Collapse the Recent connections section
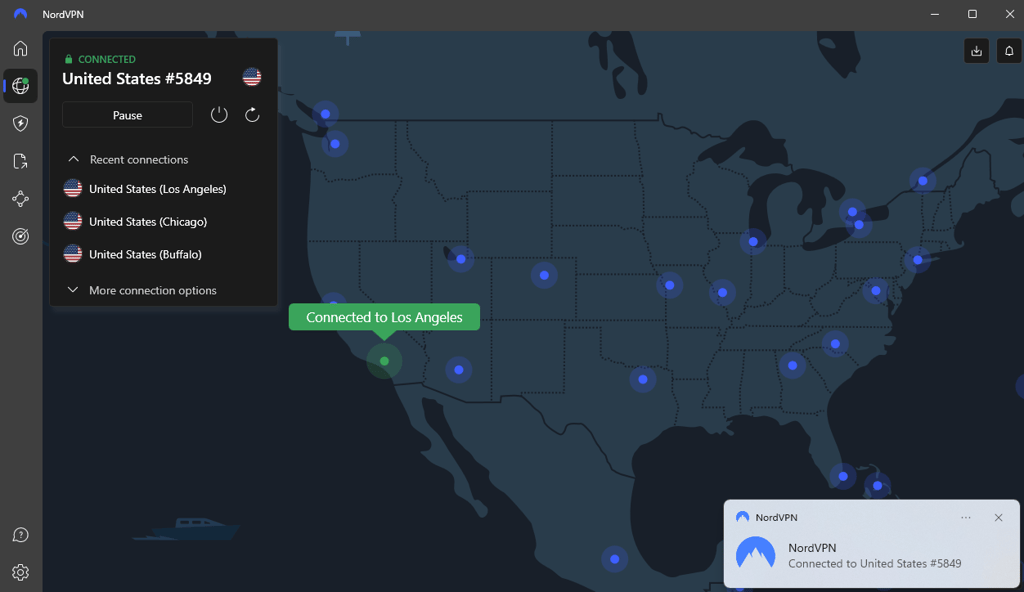Viewport: 1024px width, 592px height. click(x=128, y=159)
